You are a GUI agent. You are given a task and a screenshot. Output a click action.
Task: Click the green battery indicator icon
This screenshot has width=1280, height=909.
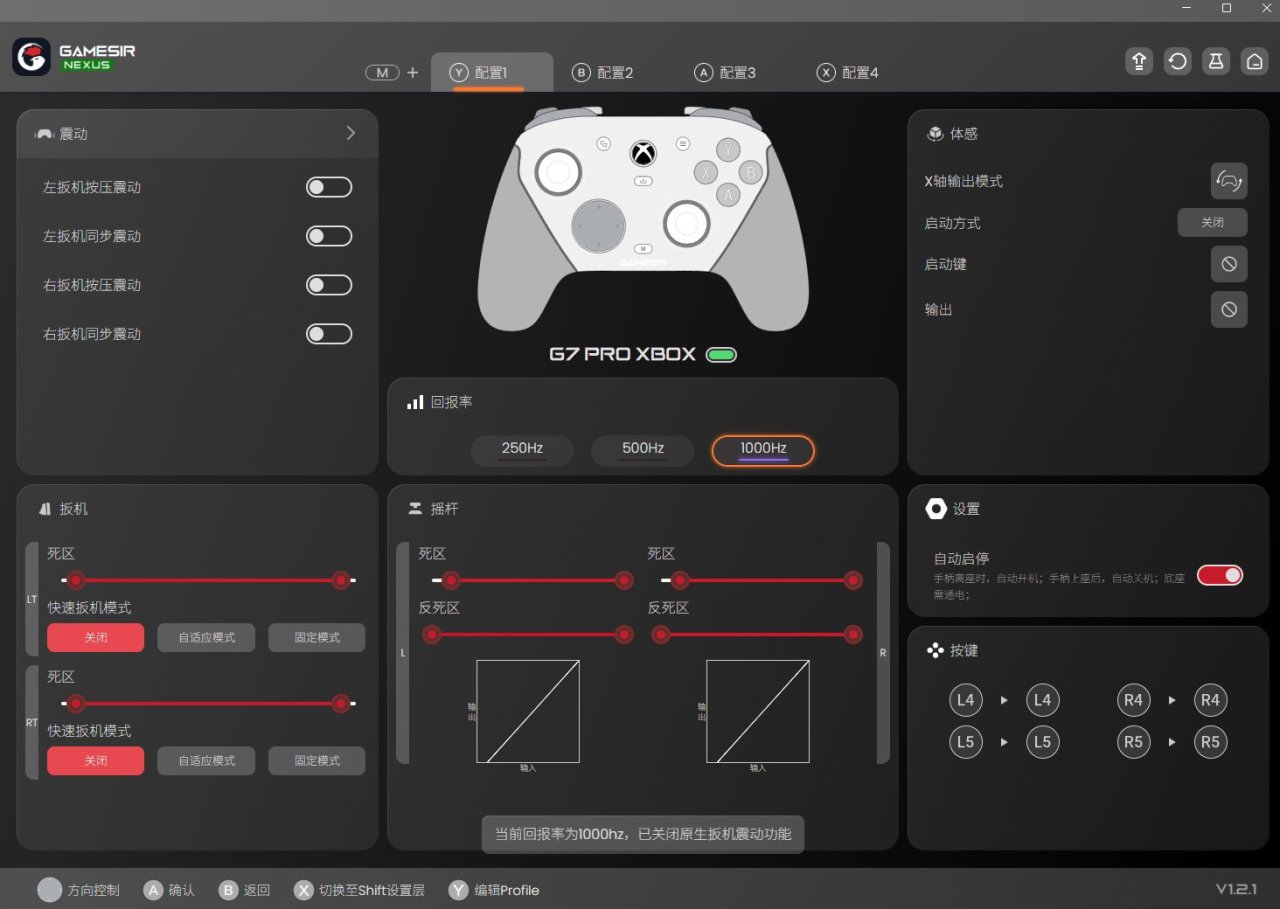coord(721,355)
